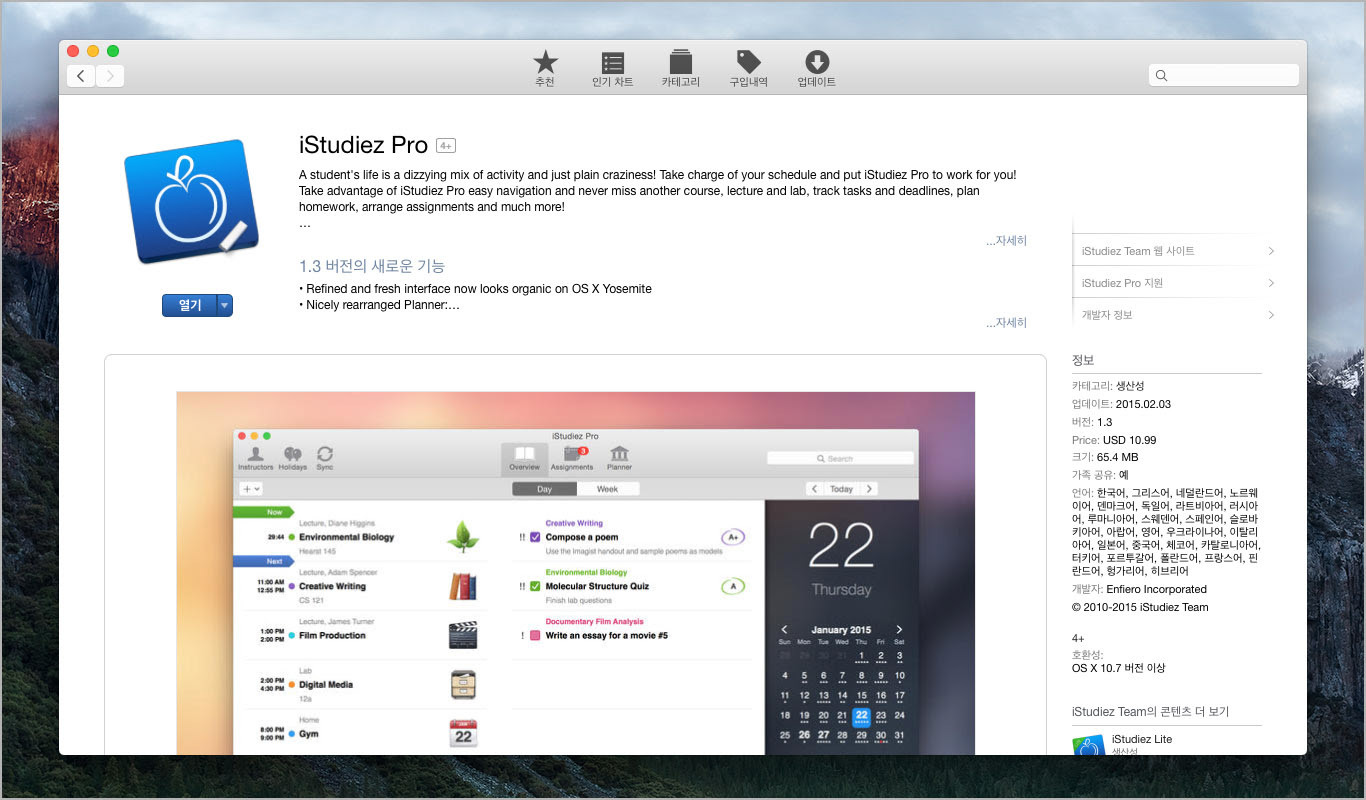
Task: Click the "OS X 10.7 버전 이상" compatibility text
Action: (1118, 667)
